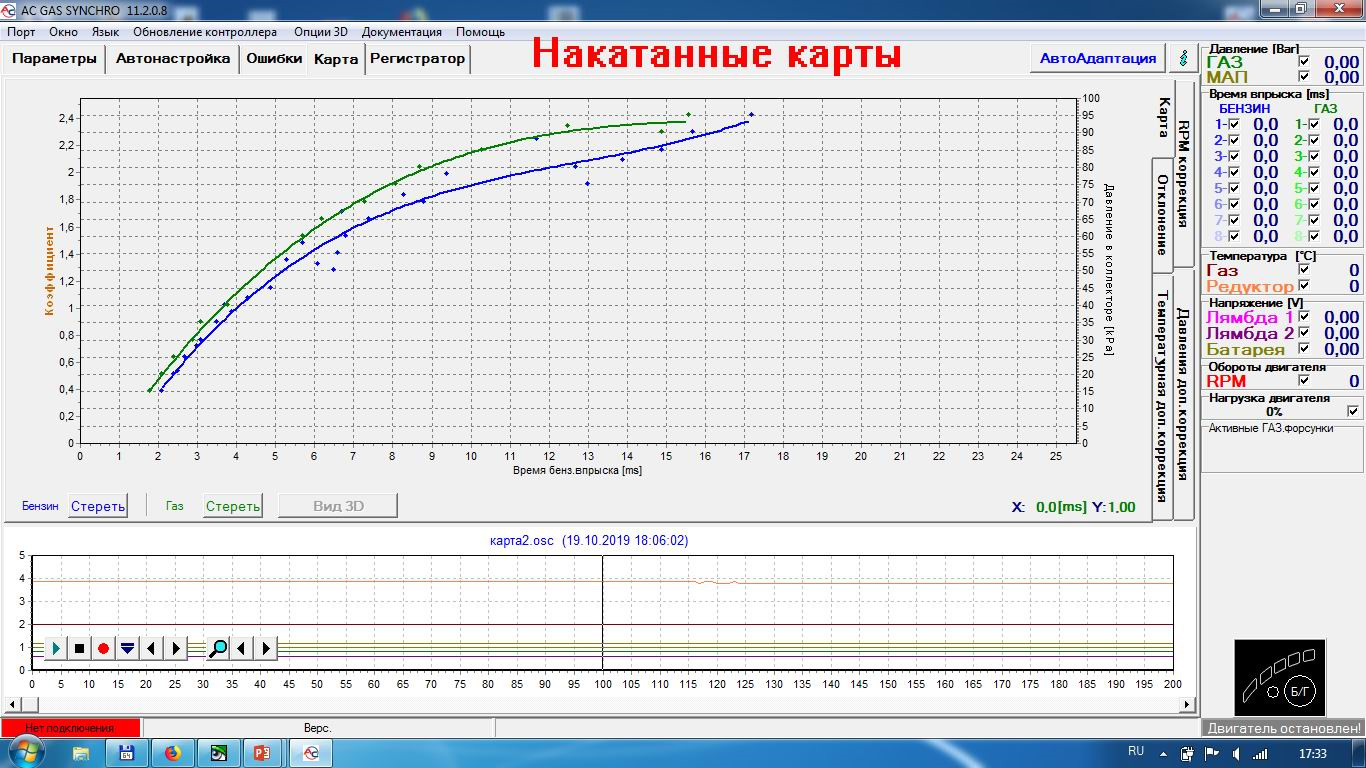Screen dimensions: 1366x768
Task: Select the vertical Давления доп. коррекция tab
Action: (1183, 395)
